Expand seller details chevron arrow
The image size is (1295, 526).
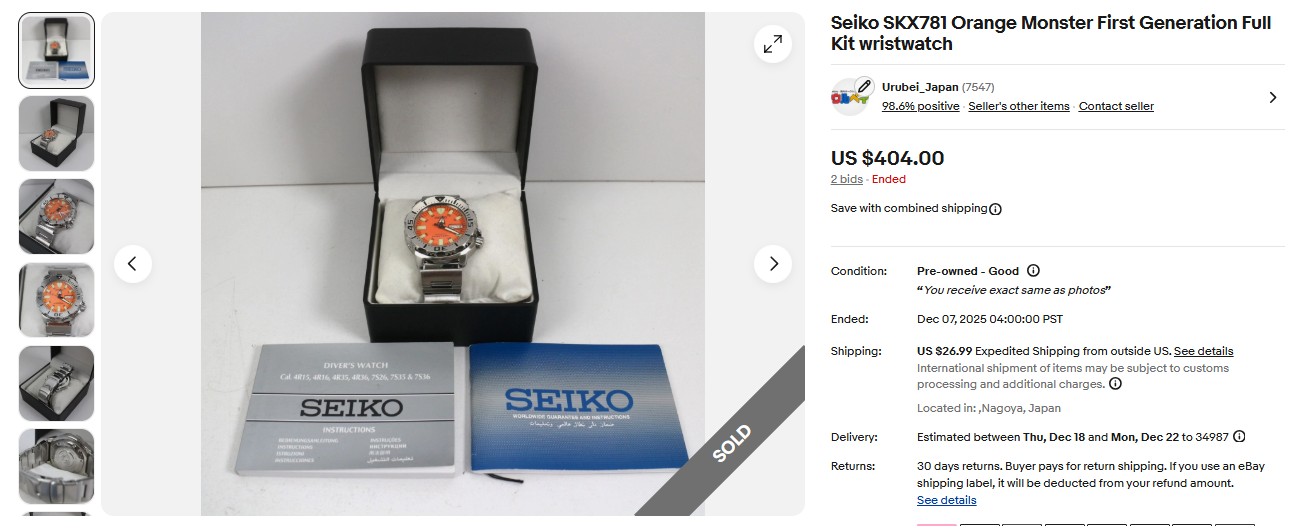coord(1273,97)
